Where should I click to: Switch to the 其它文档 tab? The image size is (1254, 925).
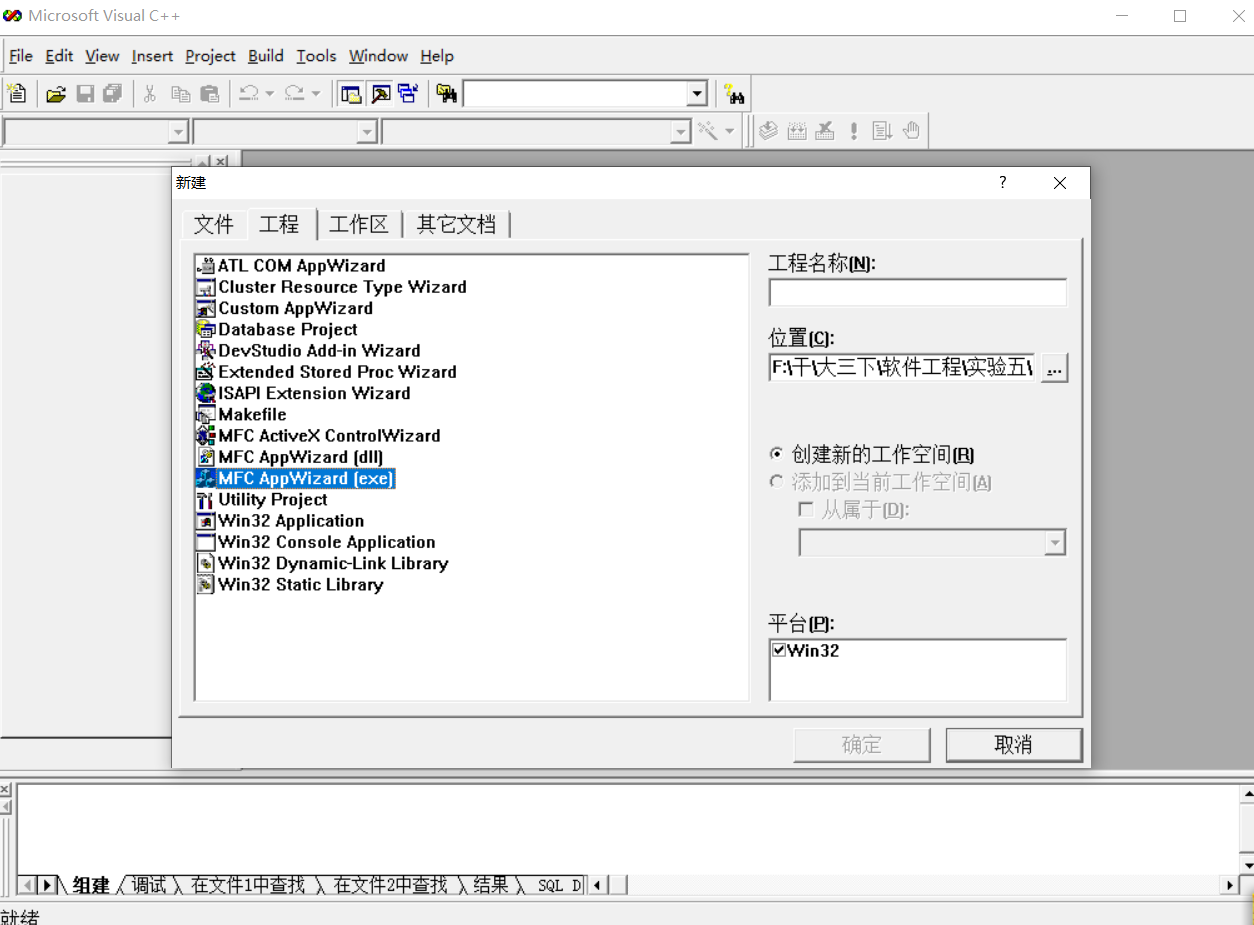pos(456,225)
